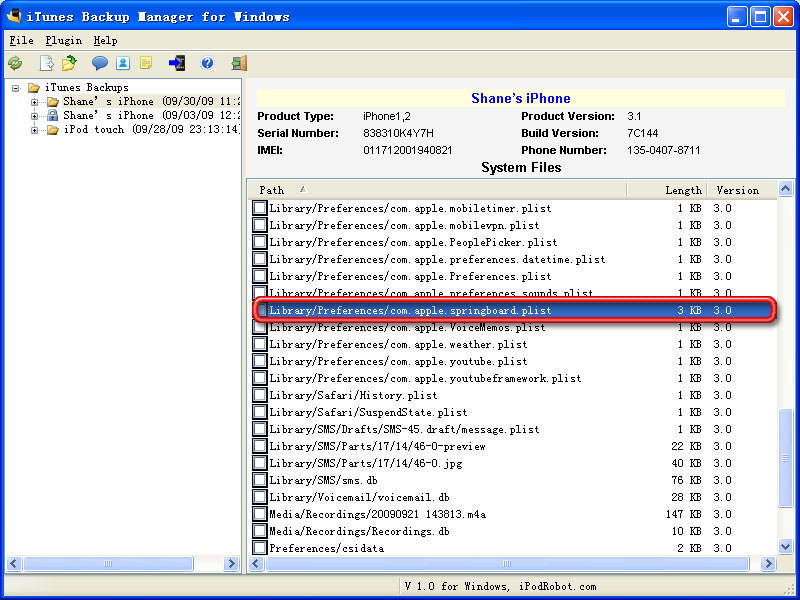Select the com.apple.VoiceMemos.plist row

click(514, 327)
